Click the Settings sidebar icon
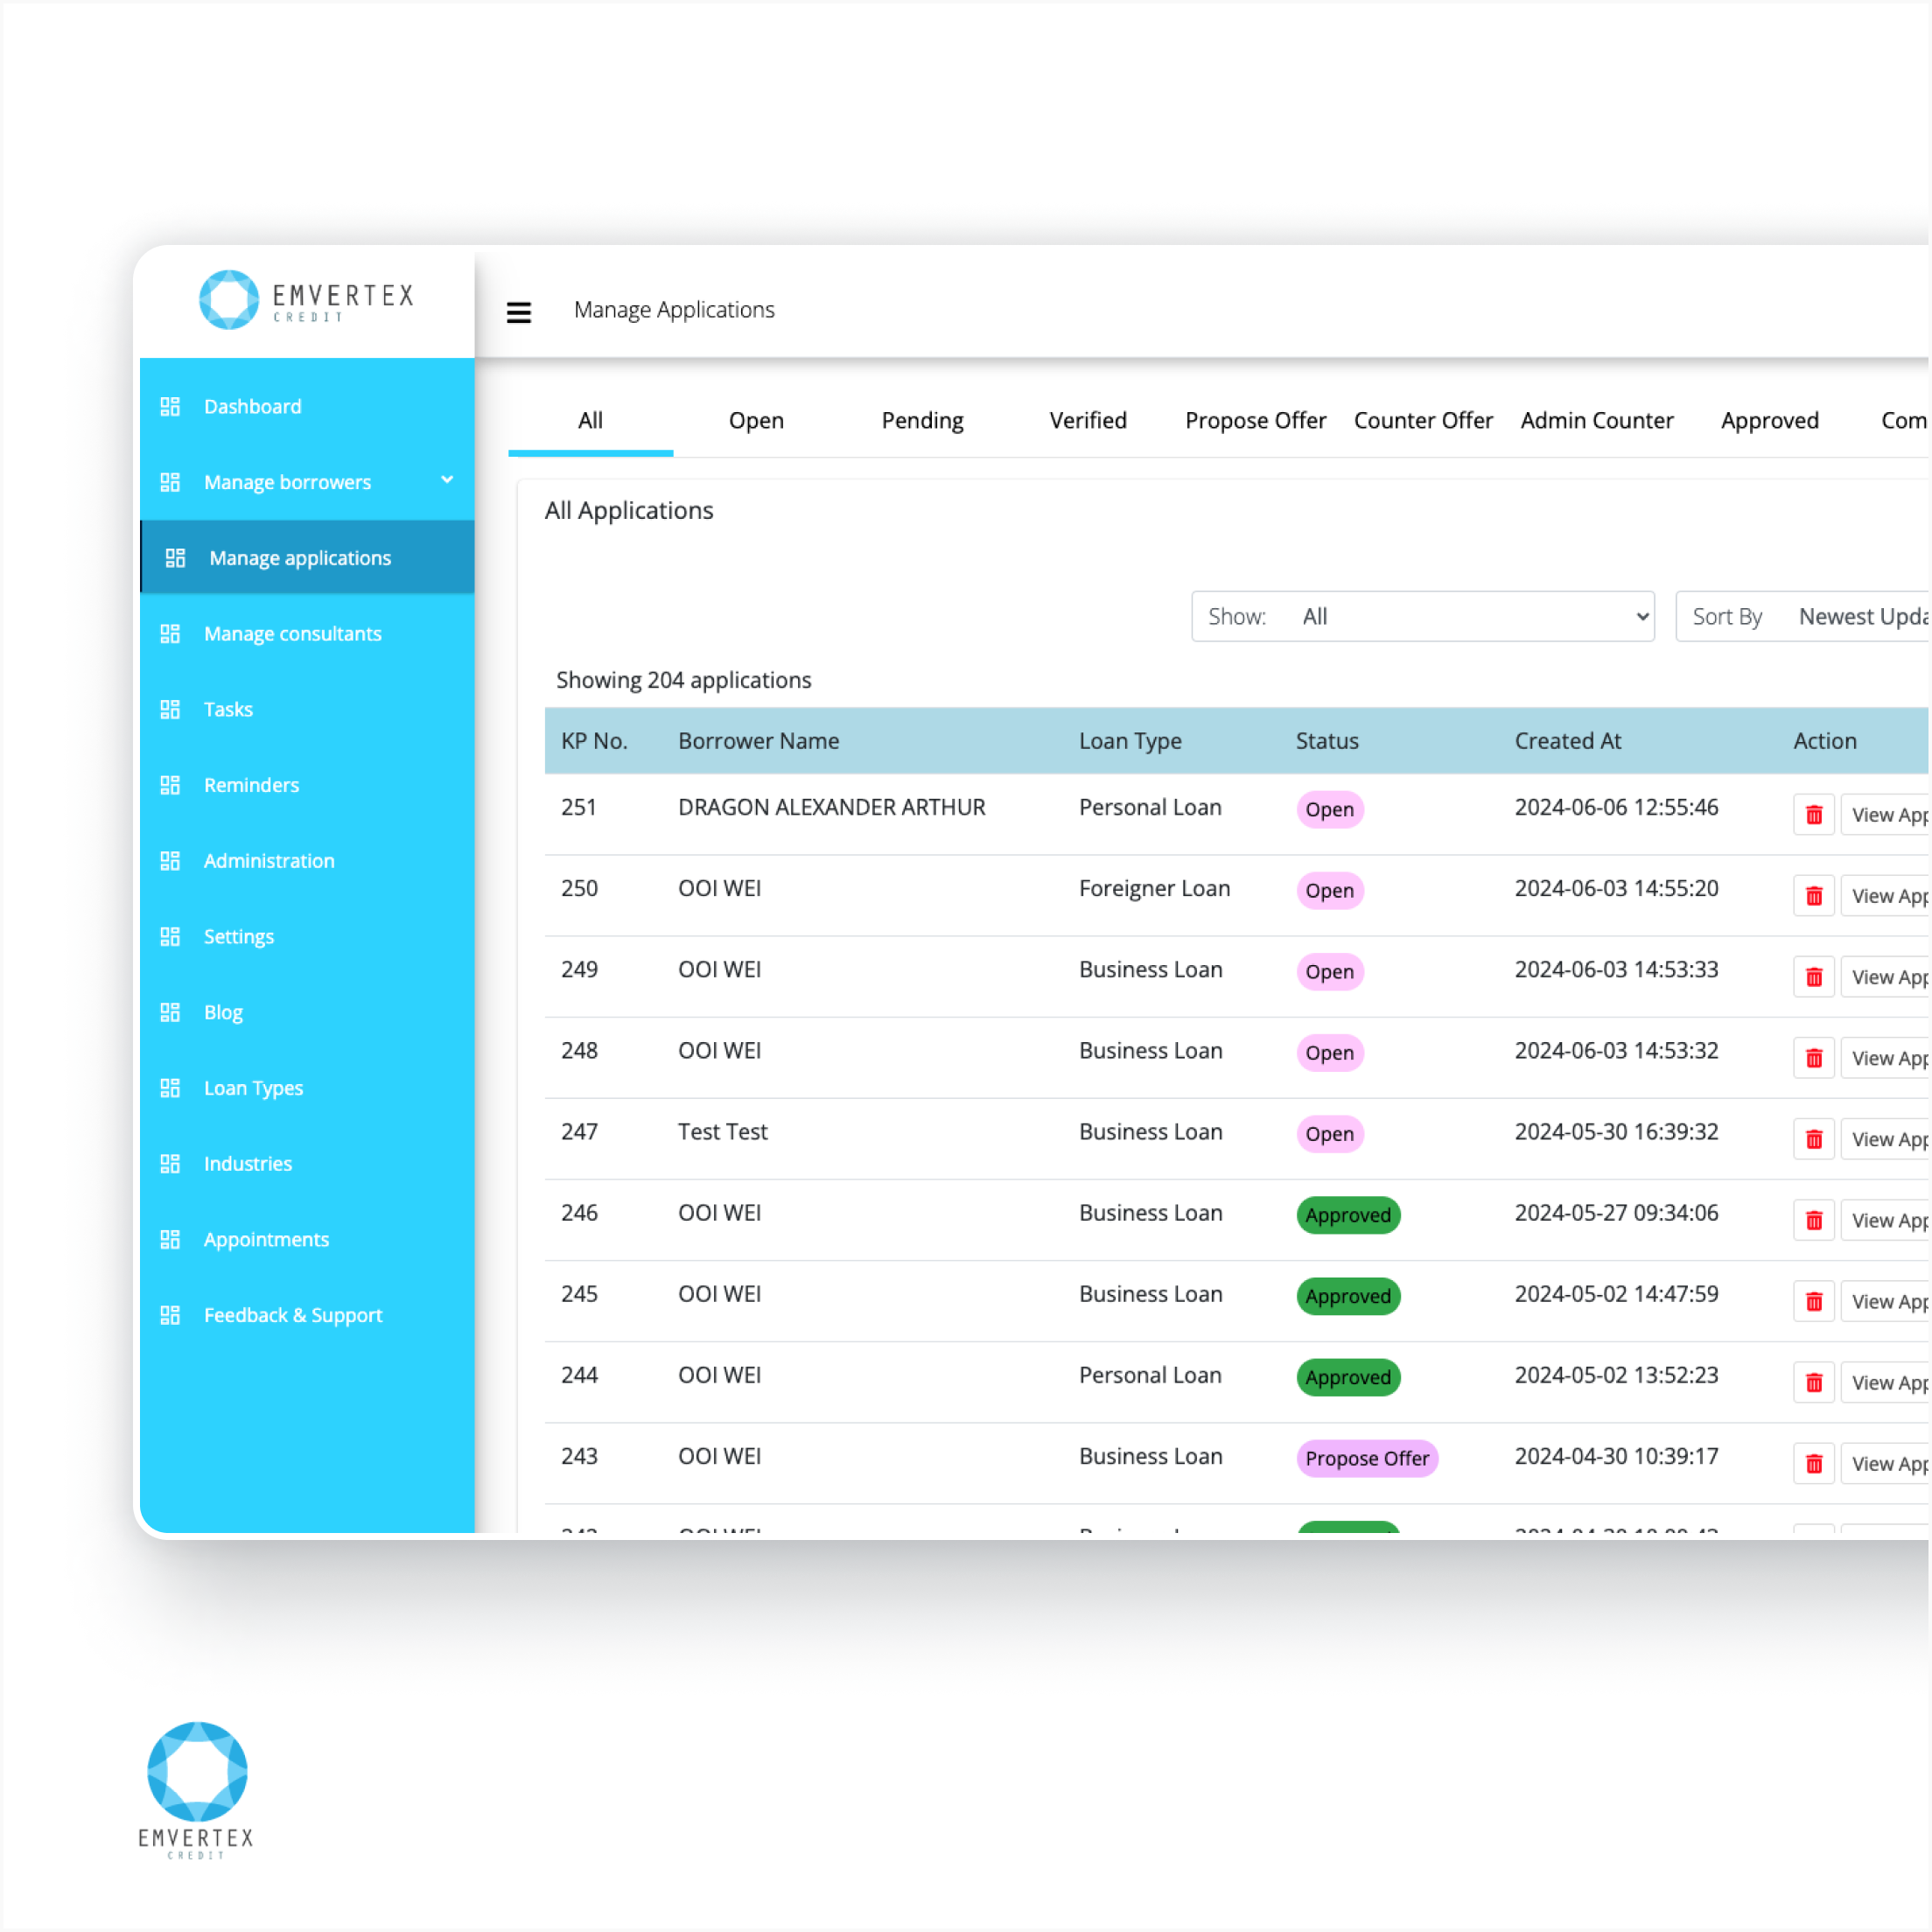Screen dimensions: 1932x1932 [170, 936]
